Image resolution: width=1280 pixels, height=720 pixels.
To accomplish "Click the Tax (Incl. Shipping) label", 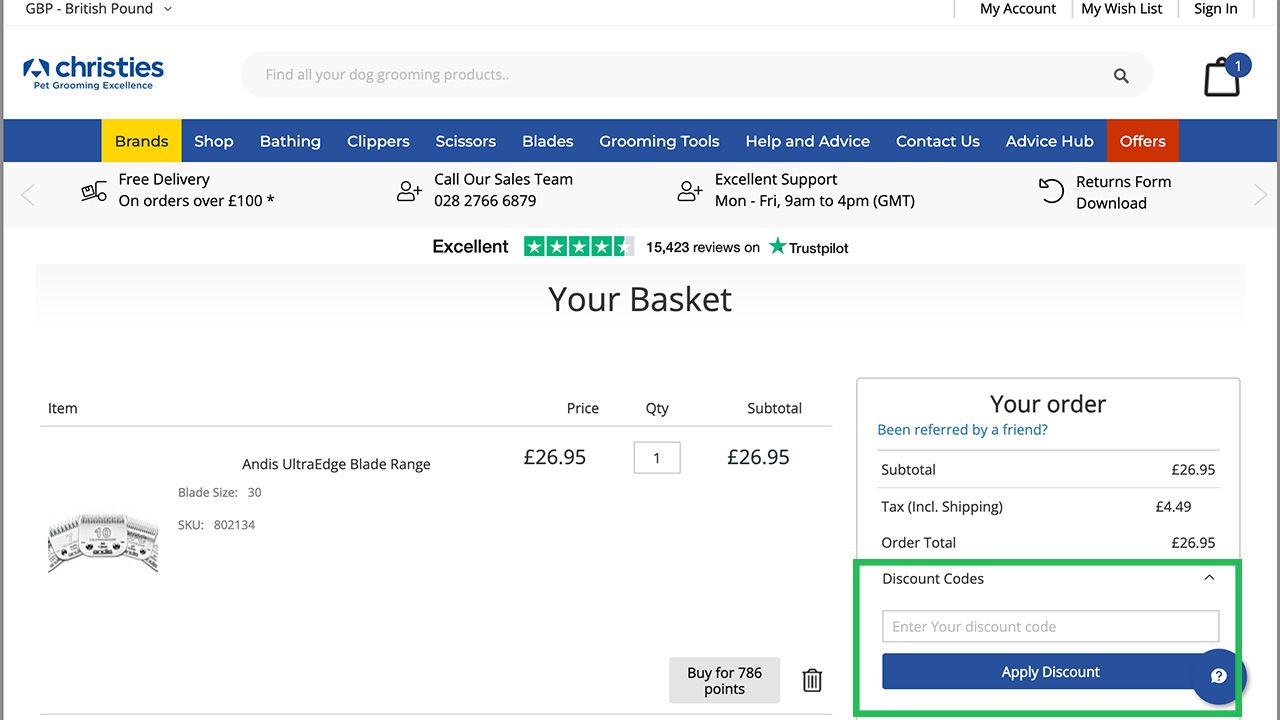I will pyautogui.click(x=942, y=507).
